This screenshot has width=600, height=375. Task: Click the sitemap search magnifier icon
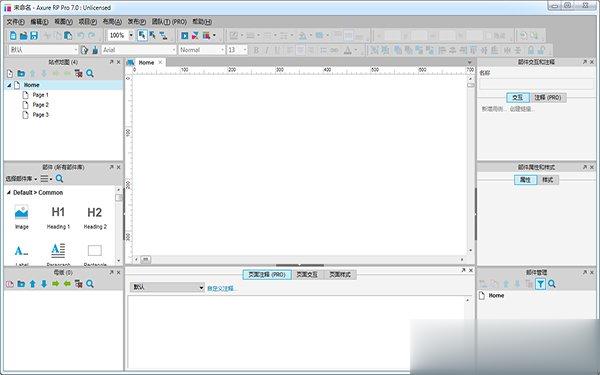click(x=90, y=73)
